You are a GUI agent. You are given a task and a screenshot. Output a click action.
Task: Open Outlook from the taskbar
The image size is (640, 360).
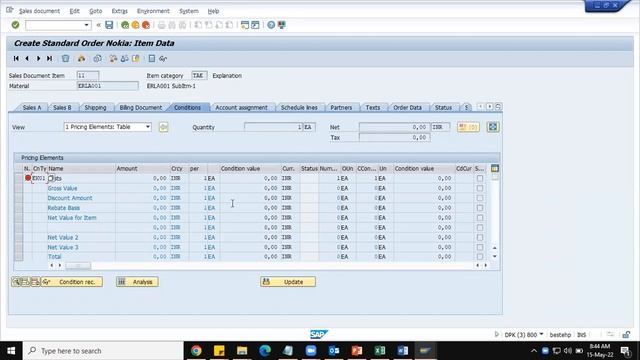[334, 351]
